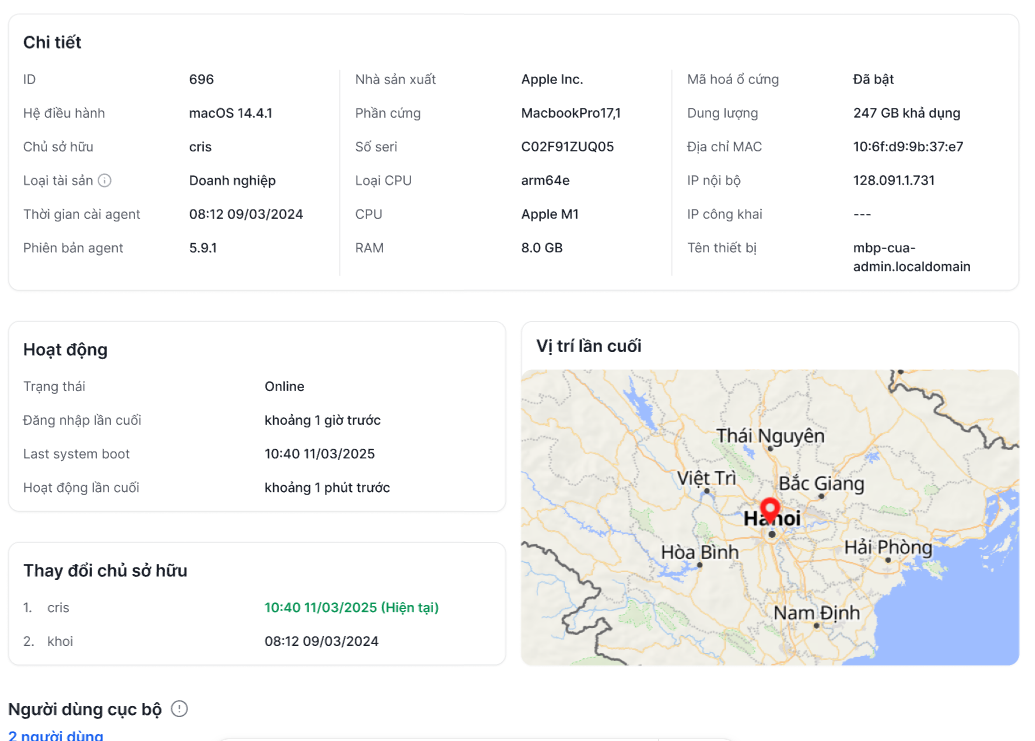1035x741 pixels.
Task: Click owner value 'cris' in Chi tiết
Action: 200,146
